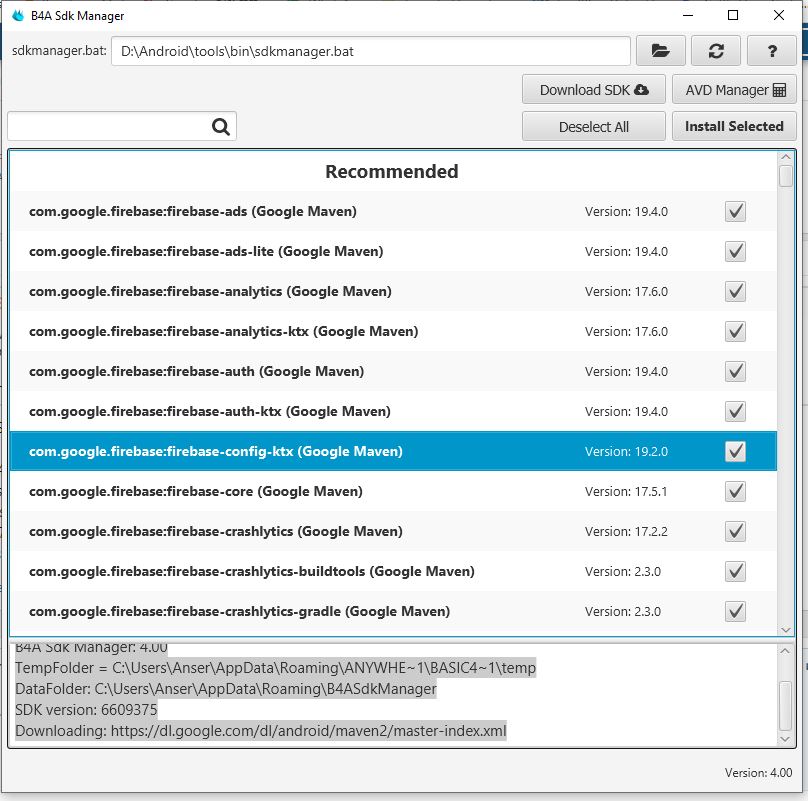Click Install Selected button
Screen dimensions: 808x801
(x=734, y=126)
